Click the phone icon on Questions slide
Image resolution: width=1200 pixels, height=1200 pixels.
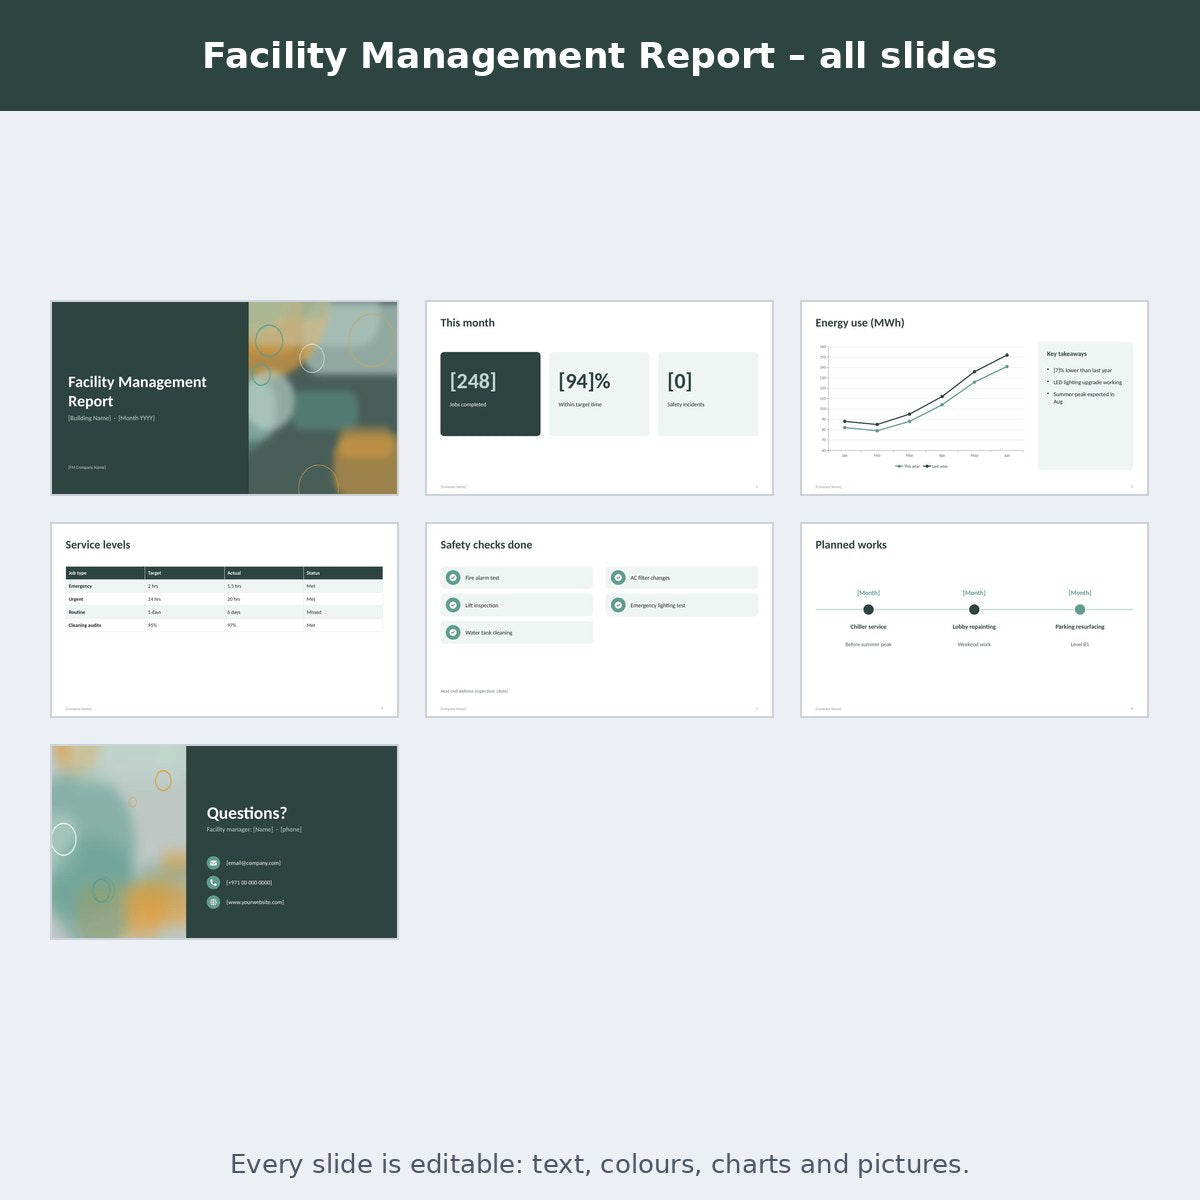pos(213,882)
